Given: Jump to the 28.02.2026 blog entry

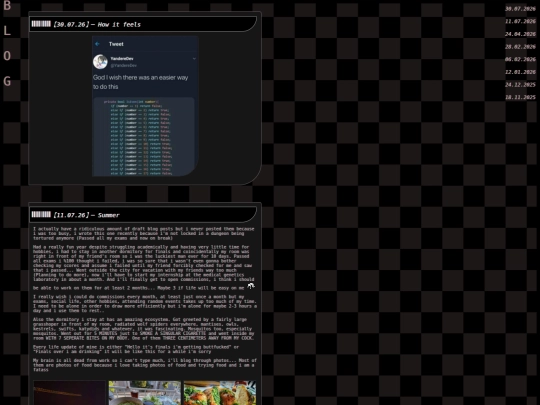Looking at the screenshot, I should [520, 47].
